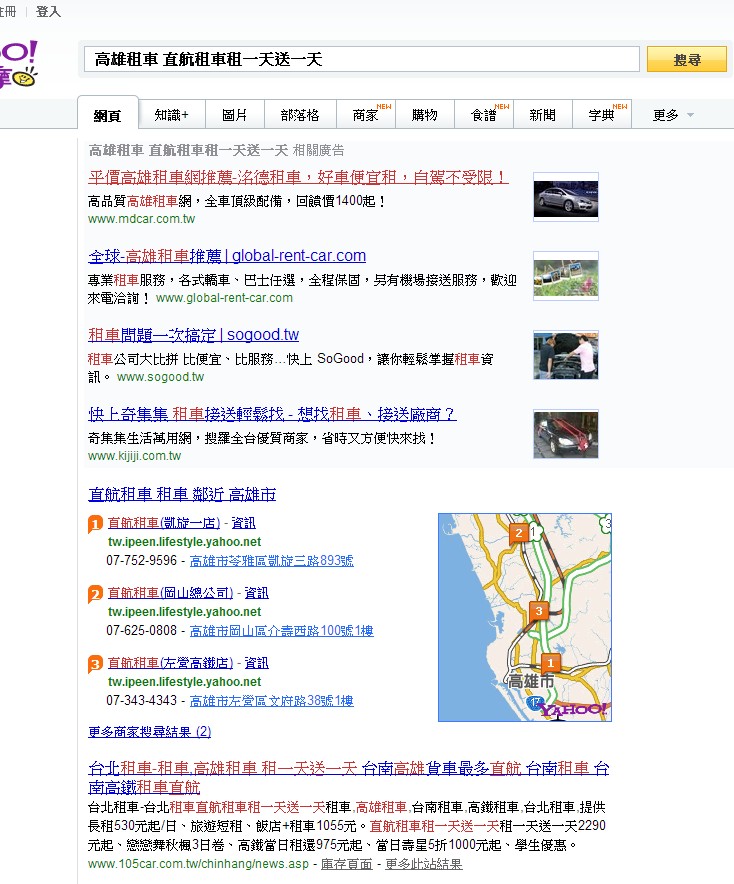Select map pin 2 on the map
The height and width of the screenshot is (884, 734).
pyautogui.click(x=518, y=532)
